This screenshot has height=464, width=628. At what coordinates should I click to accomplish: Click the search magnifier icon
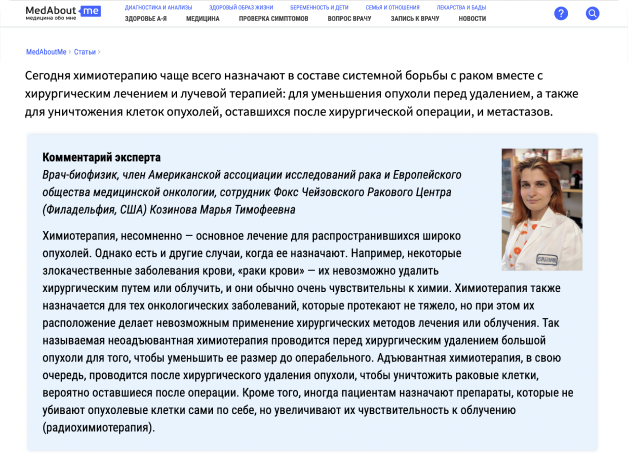click(592, 13)
